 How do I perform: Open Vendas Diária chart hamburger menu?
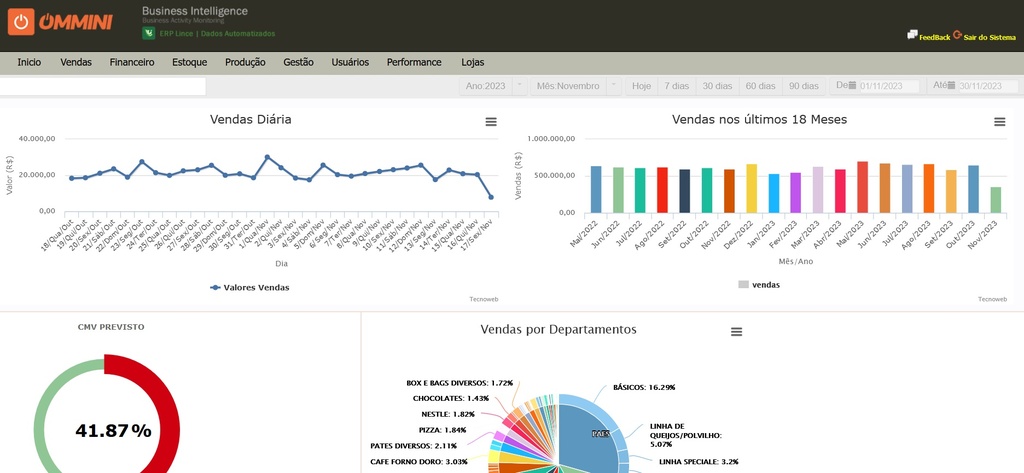pos(491,122)
